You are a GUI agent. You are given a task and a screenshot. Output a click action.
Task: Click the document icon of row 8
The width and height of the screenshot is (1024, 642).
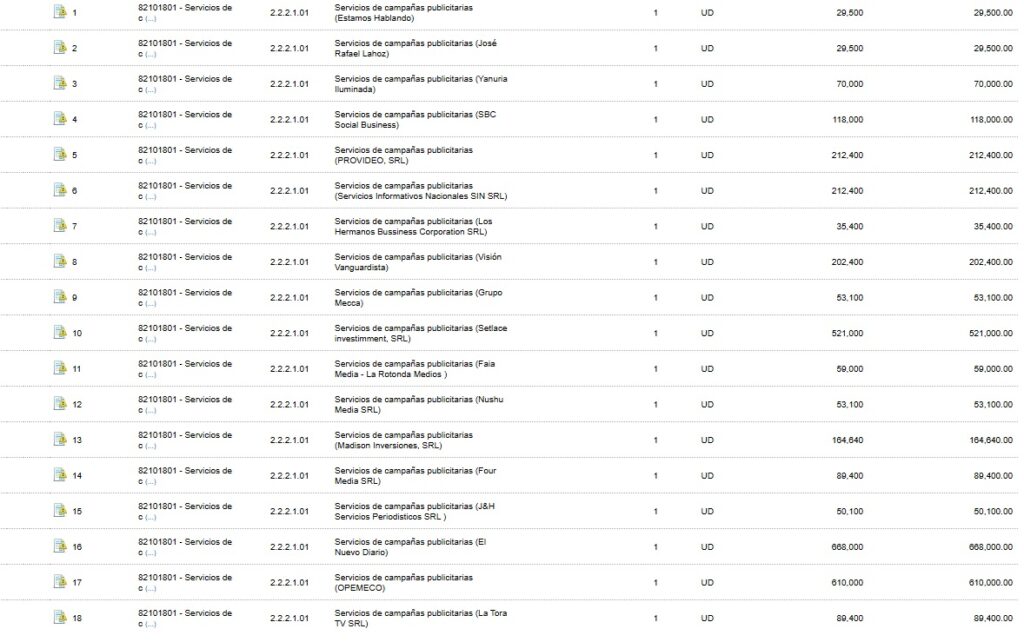59,261
